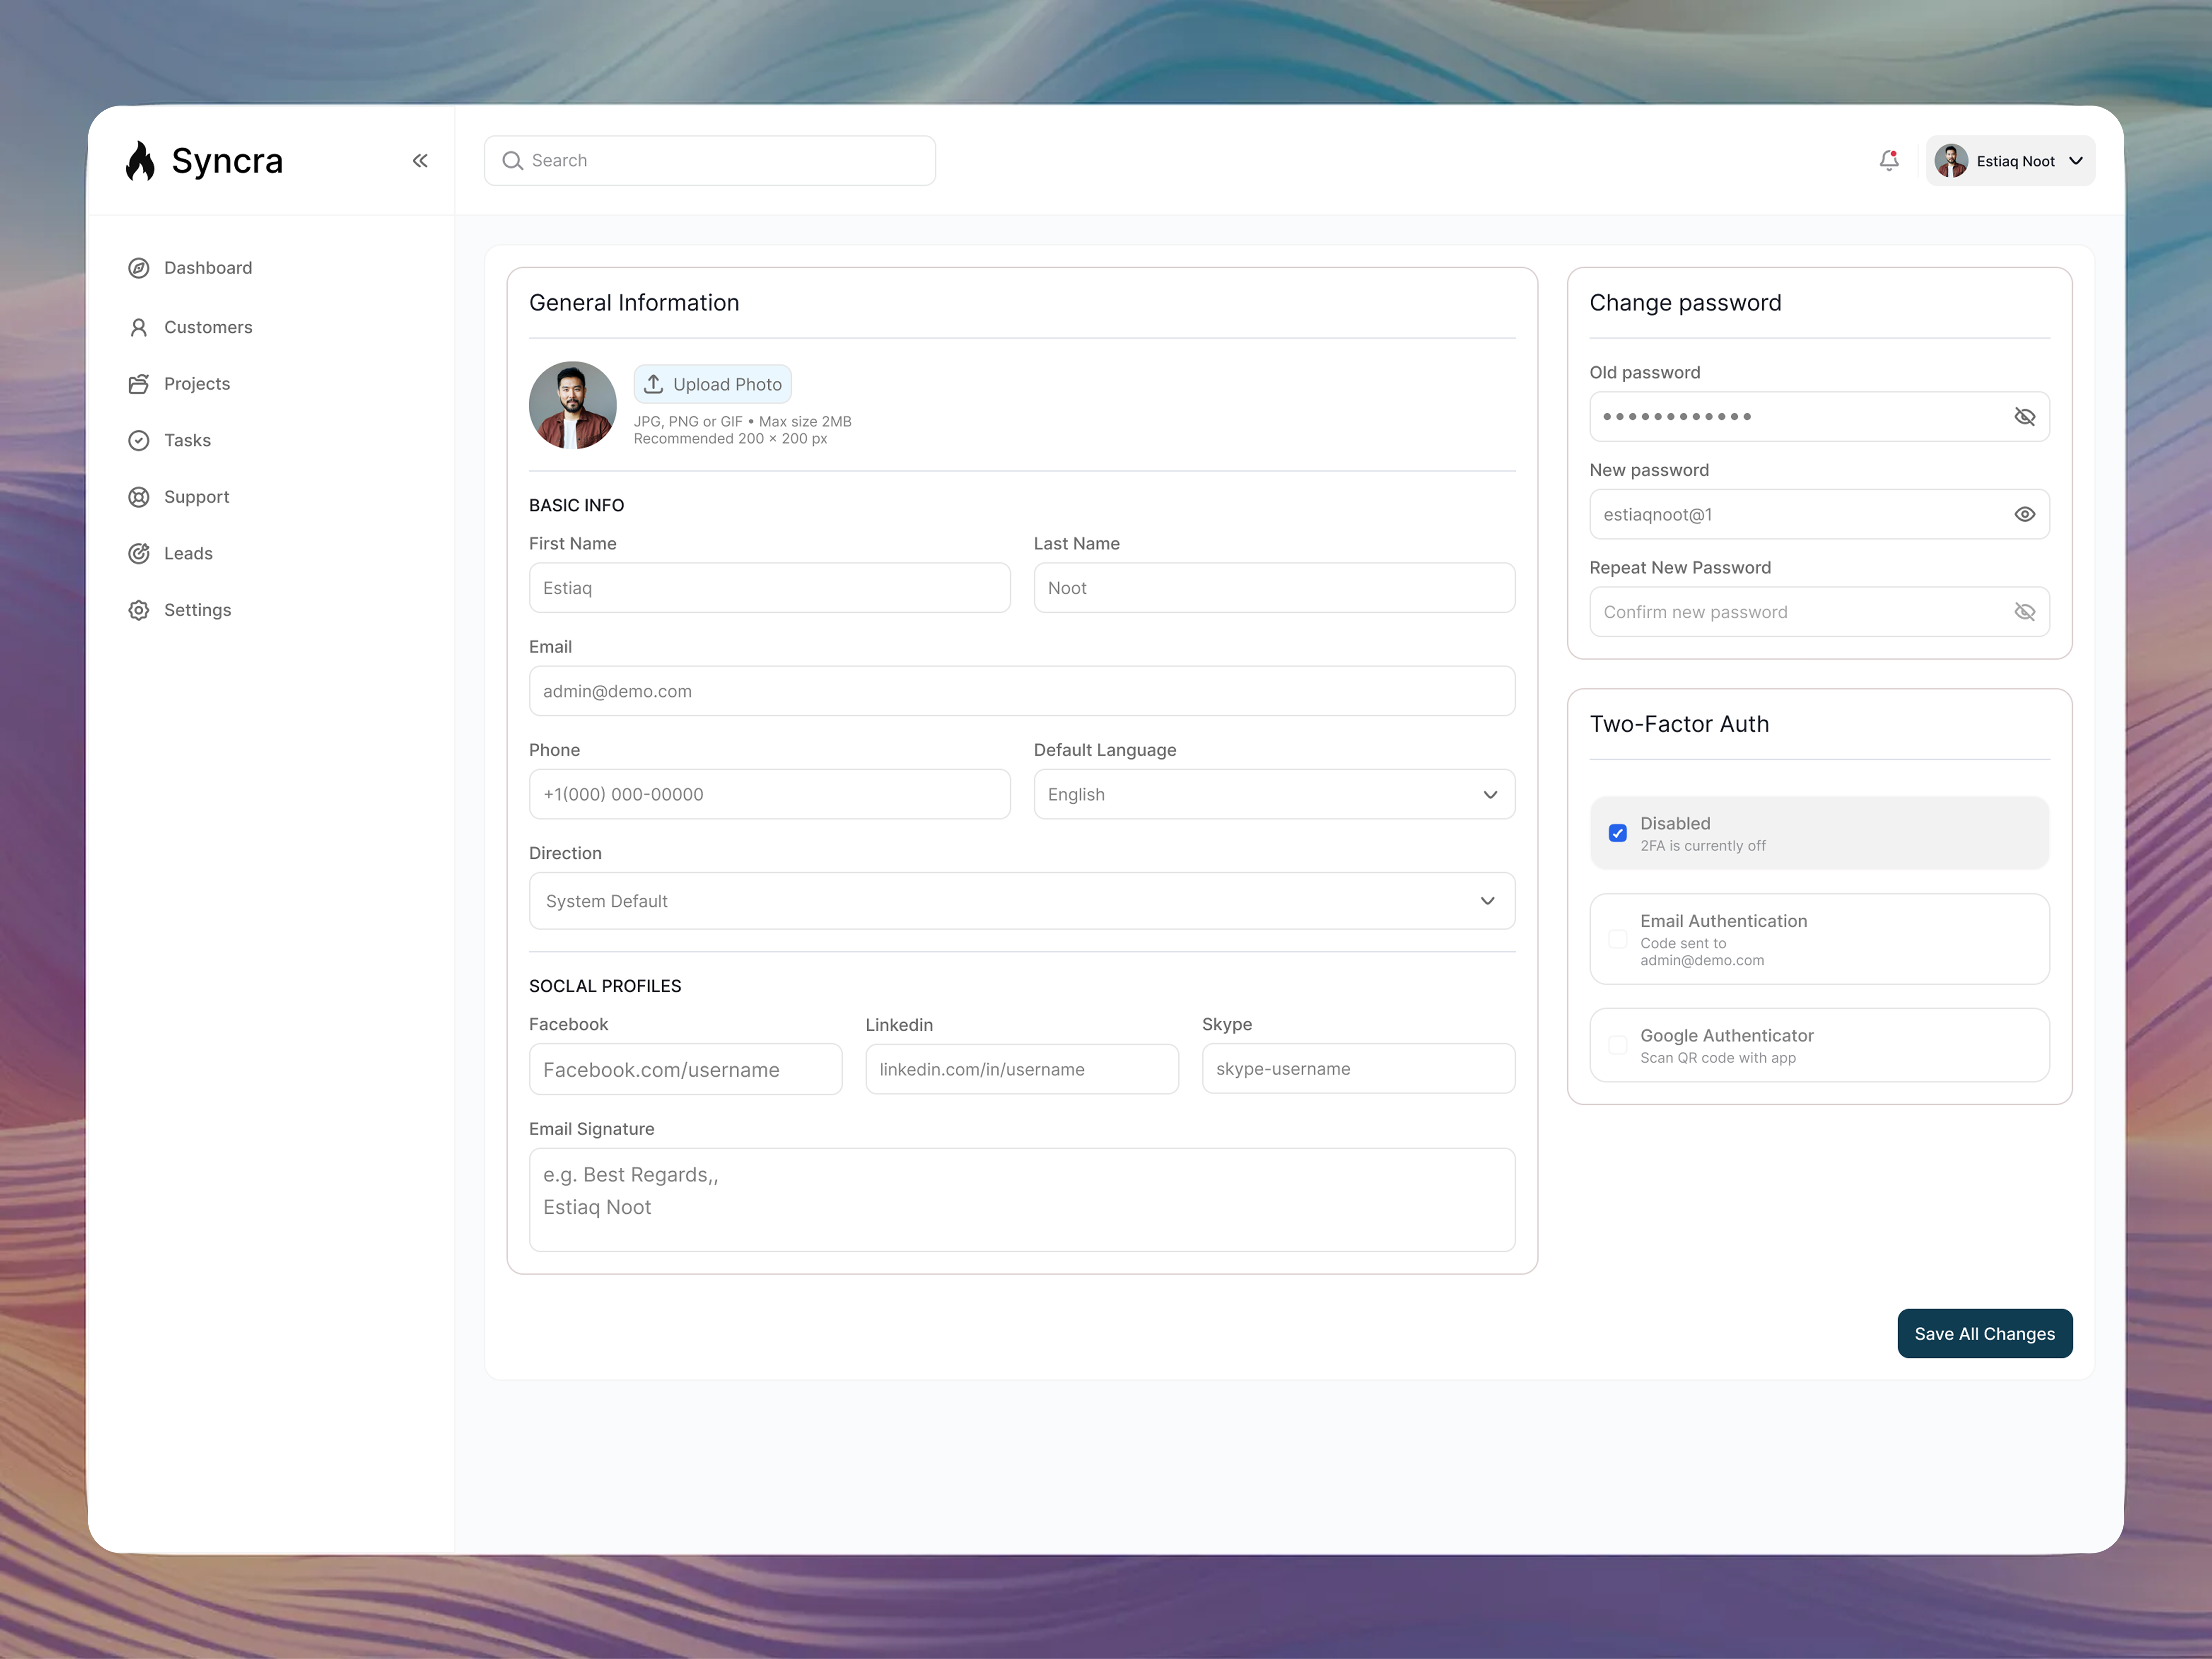This screenshot has height=1659, width=2212.
Task: Select the Dashboard sidebar icon
Action: (x=139, y=267)
